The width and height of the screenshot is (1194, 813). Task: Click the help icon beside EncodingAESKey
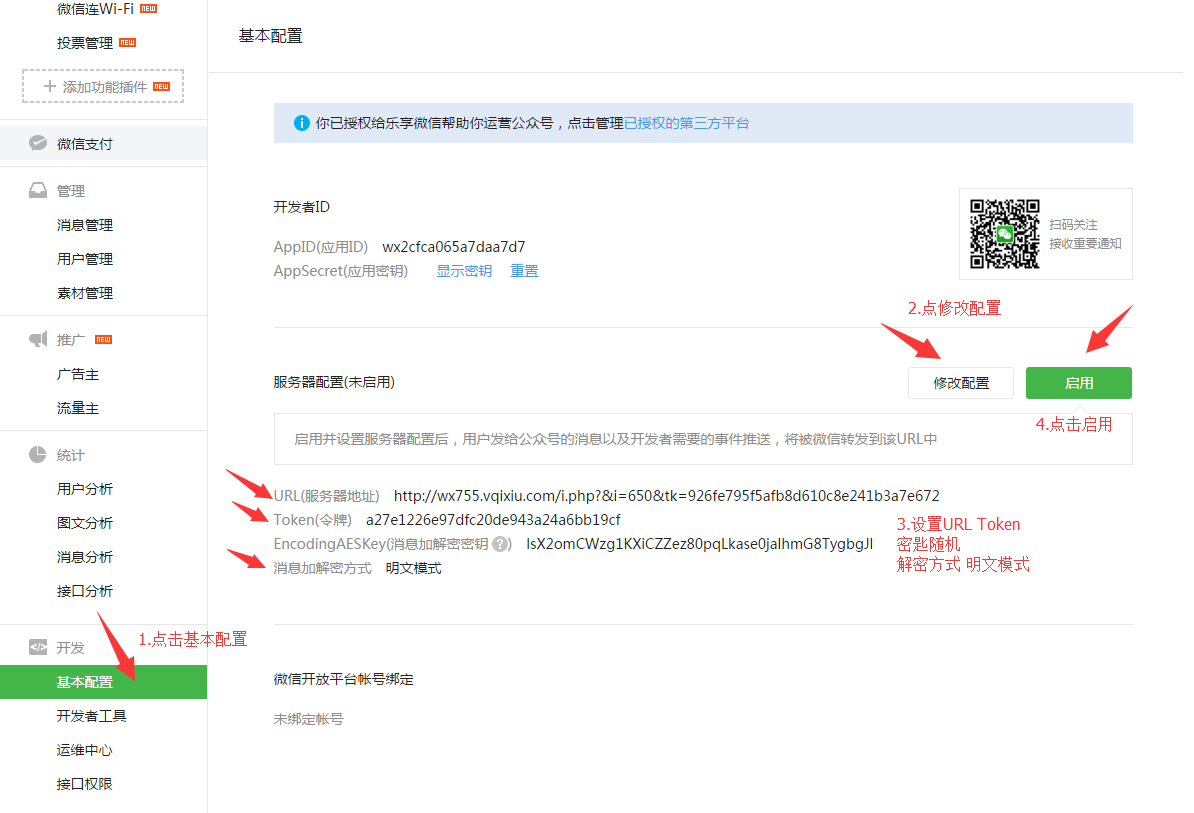click(x=501, y=544)
